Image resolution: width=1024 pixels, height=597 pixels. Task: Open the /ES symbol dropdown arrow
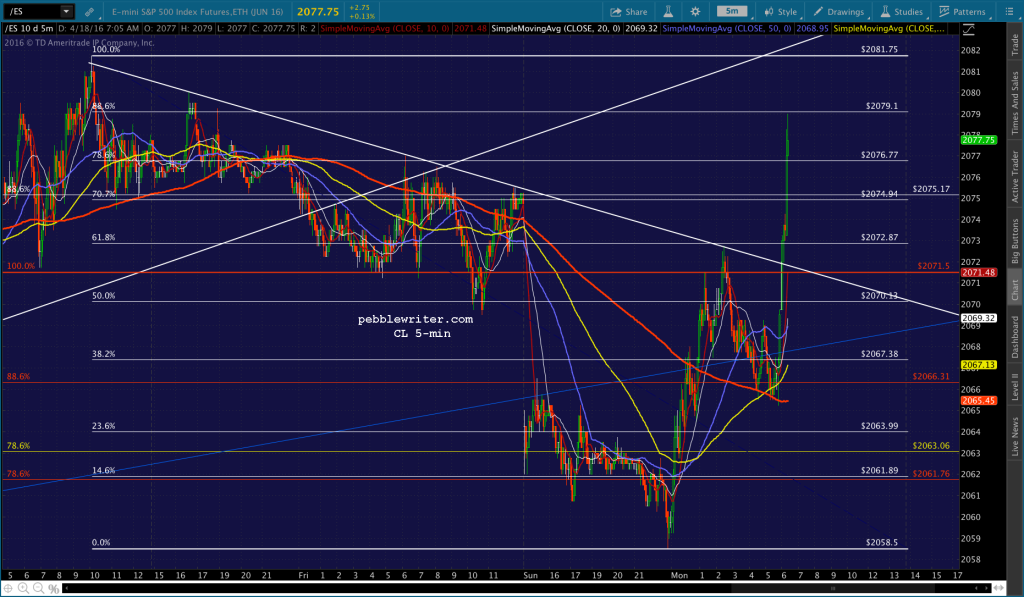pyautogui.click(x=66, y=11)
